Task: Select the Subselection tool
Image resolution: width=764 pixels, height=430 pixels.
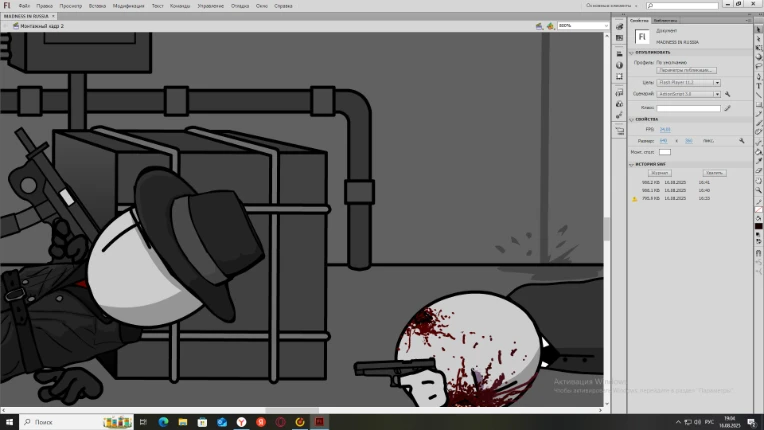Action: click(759, 39)
